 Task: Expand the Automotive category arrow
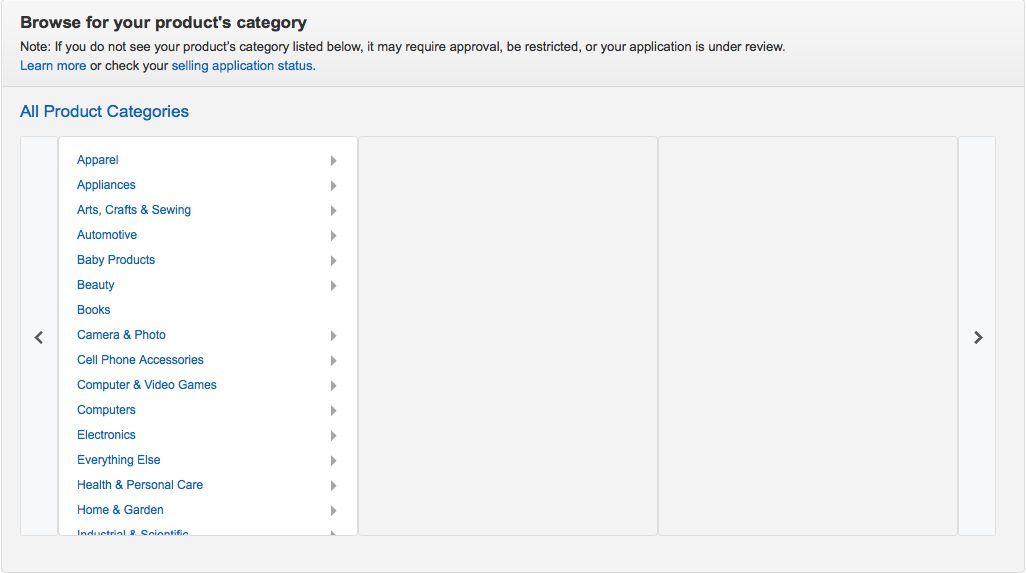333,235
